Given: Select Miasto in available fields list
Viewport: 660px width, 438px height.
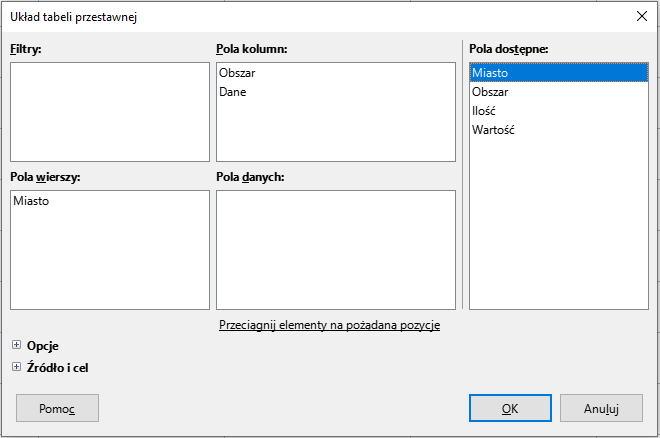Looking at the screenshot, I should (x=490, y=73).
